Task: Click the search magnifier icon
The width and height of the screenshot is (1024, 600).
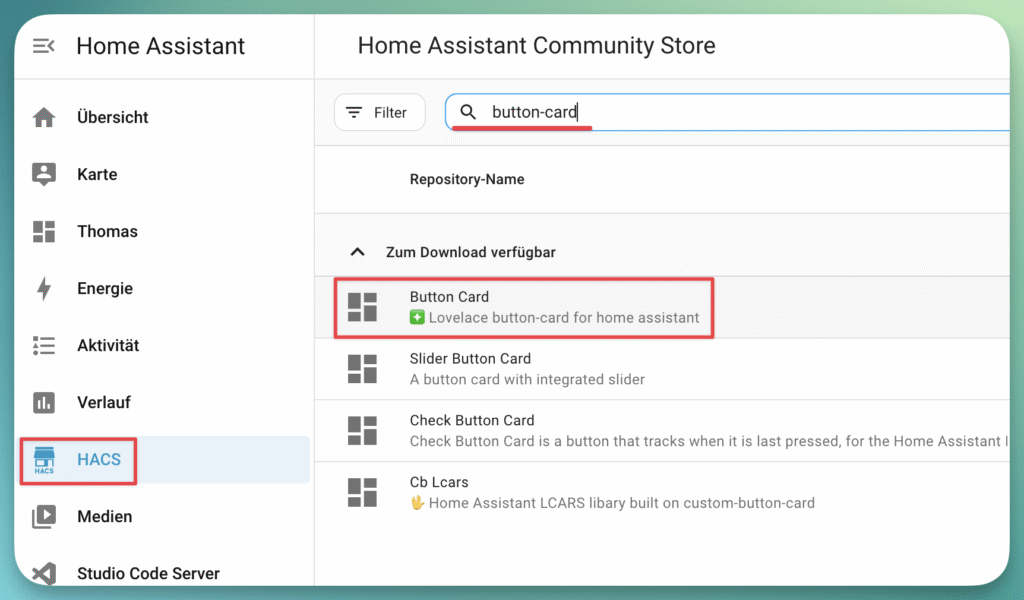Action: (x=468, y=113)
